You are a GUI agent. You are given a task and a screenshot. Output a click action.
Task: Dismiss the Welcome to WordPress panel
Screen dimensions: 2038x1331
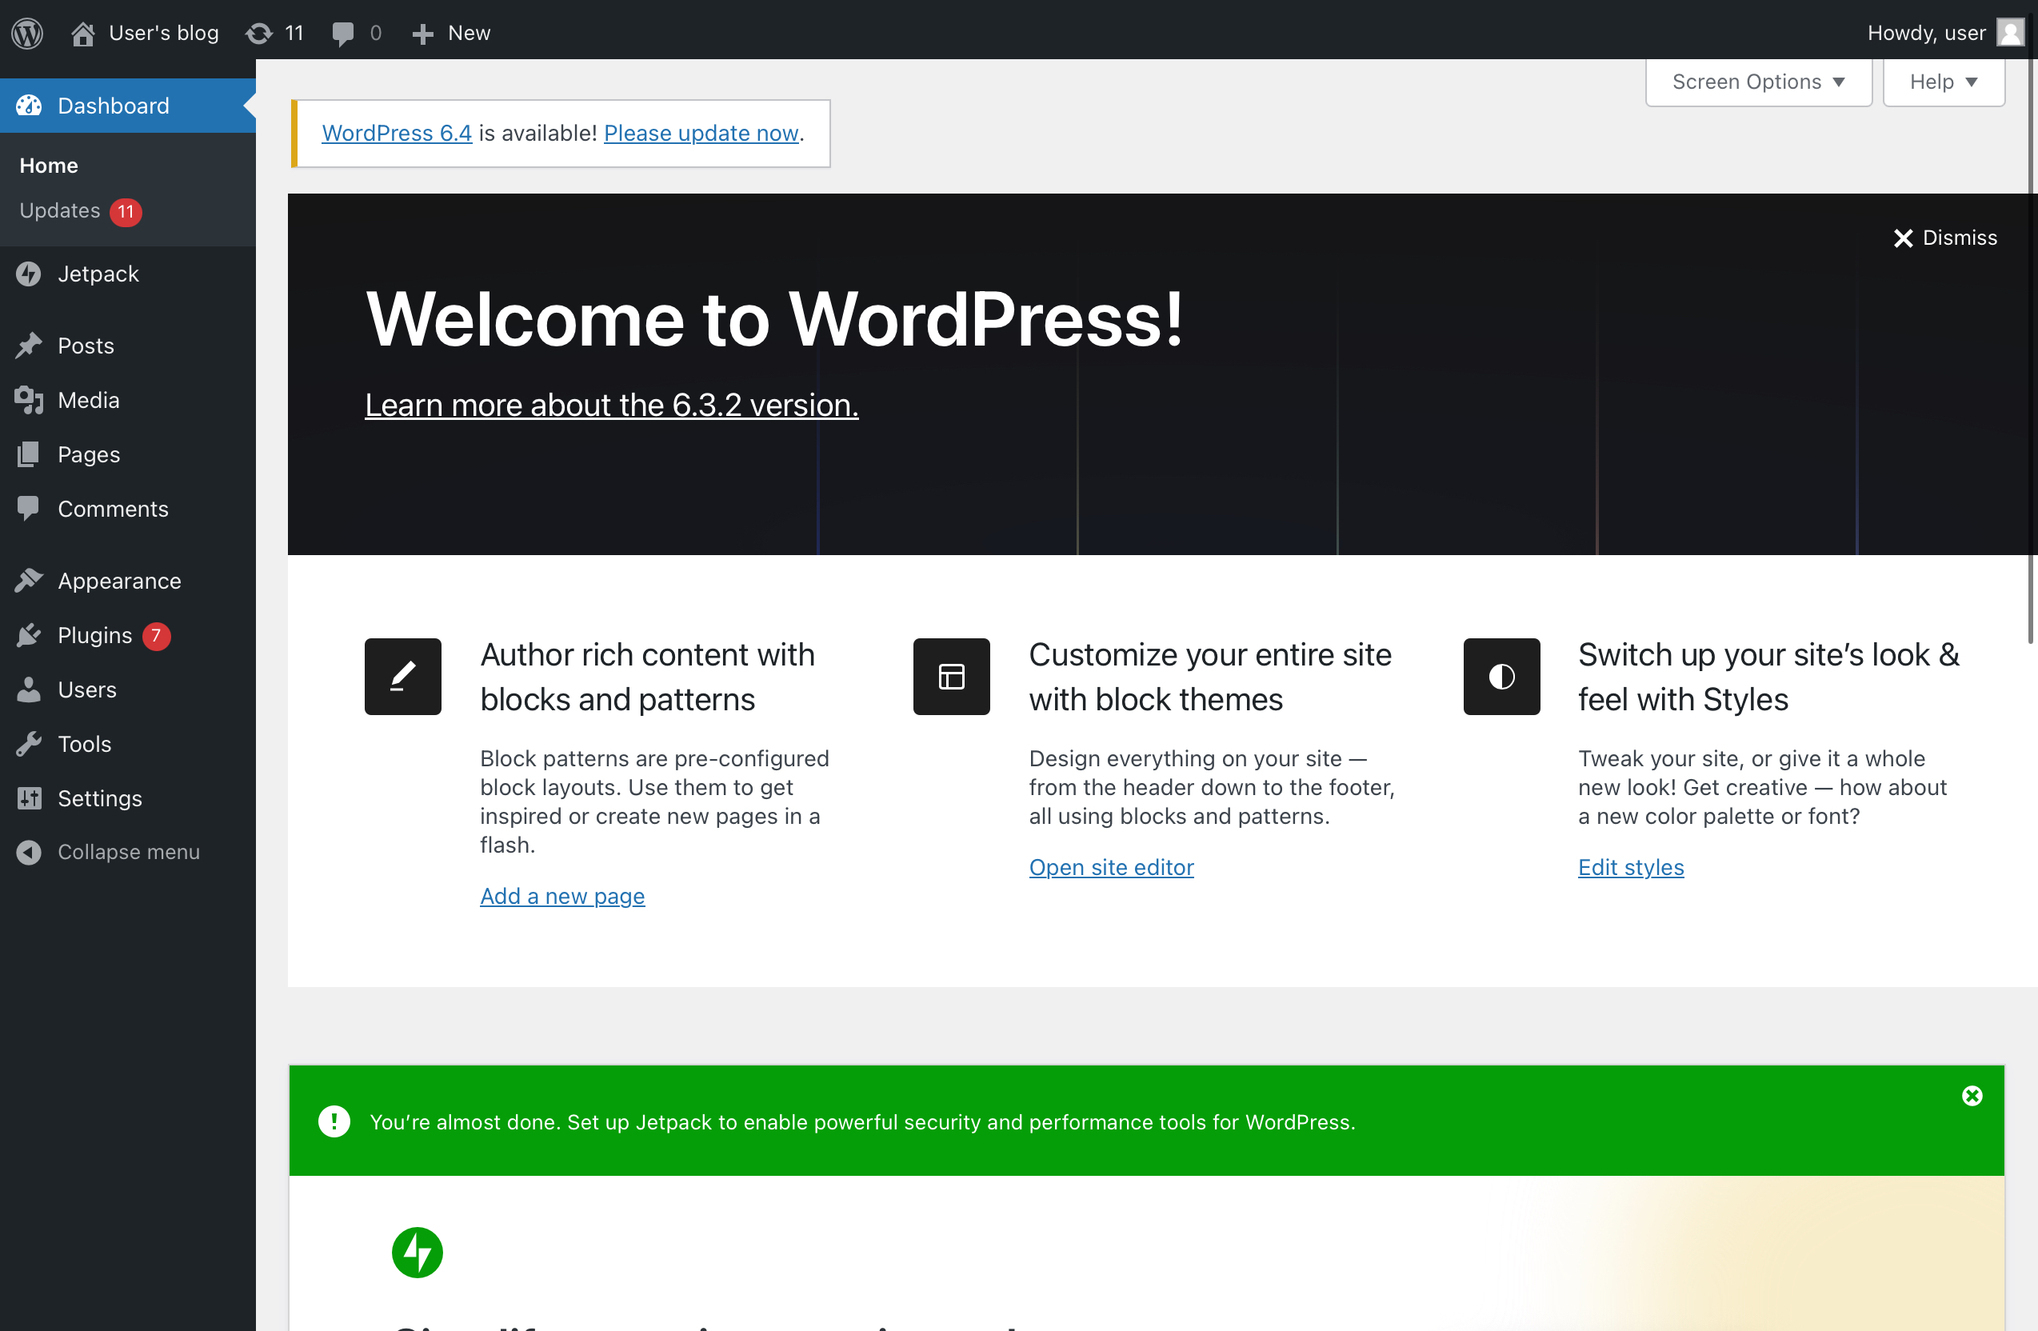pyautogui.click(x=1945, y=238)
